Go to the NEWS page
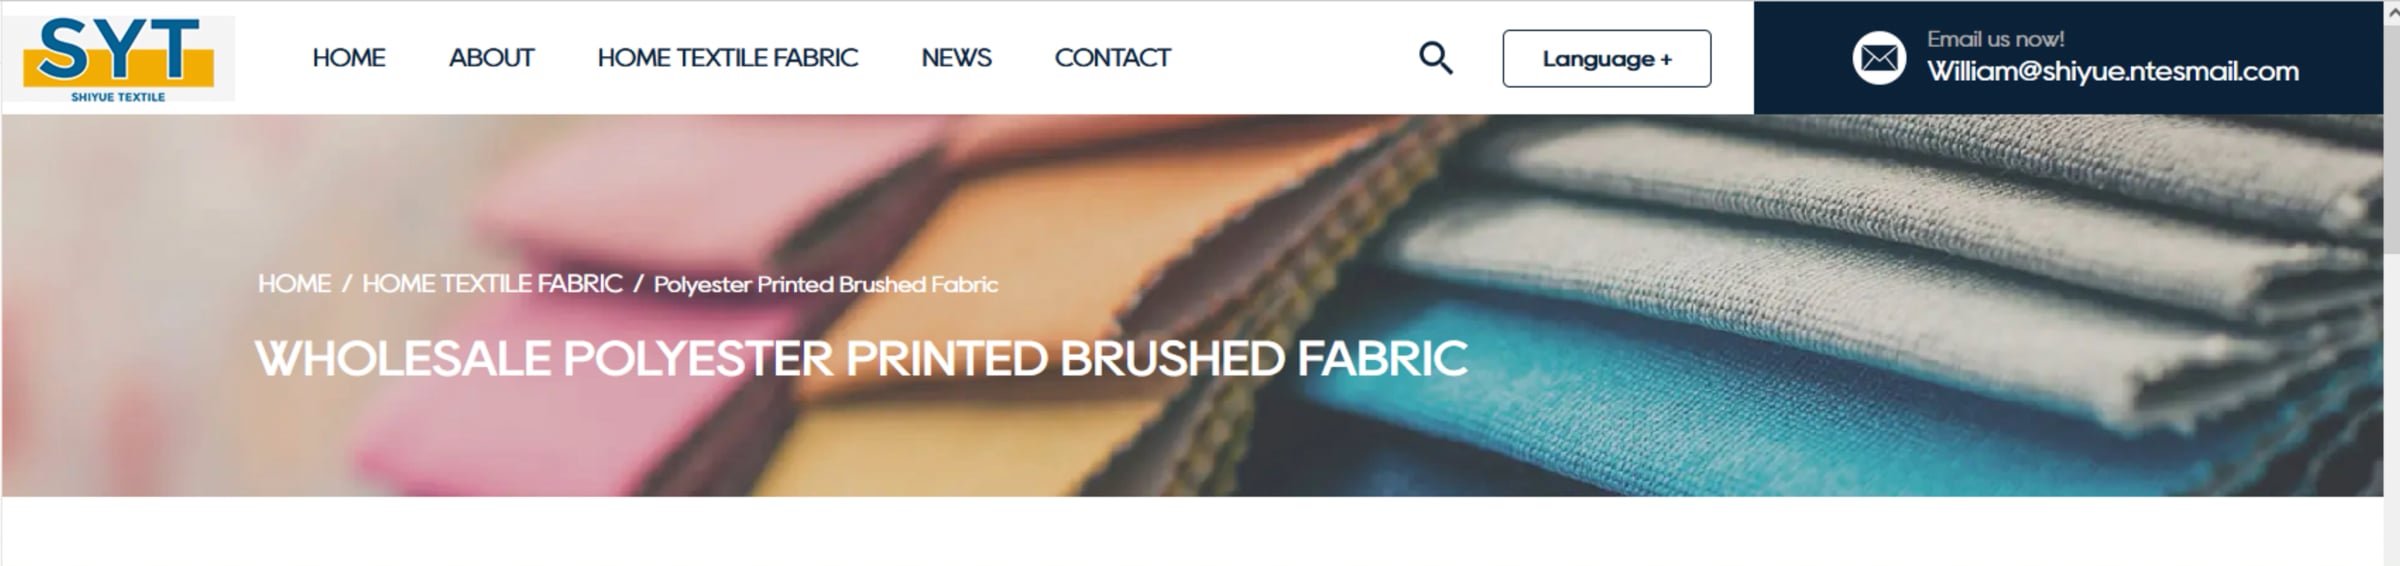This screenshot has height=566, width=2400. coord(956,58)
